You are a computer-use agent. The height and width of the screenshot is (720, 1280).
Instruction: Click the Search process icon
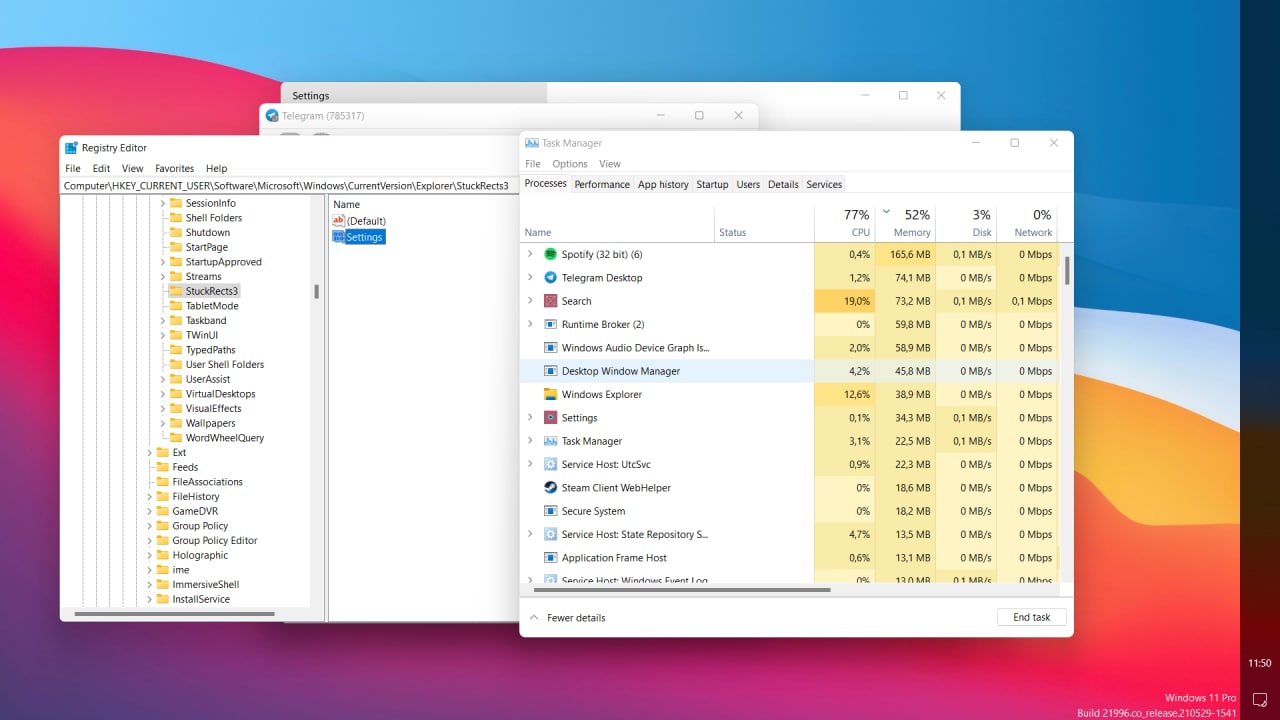point(550,301)
